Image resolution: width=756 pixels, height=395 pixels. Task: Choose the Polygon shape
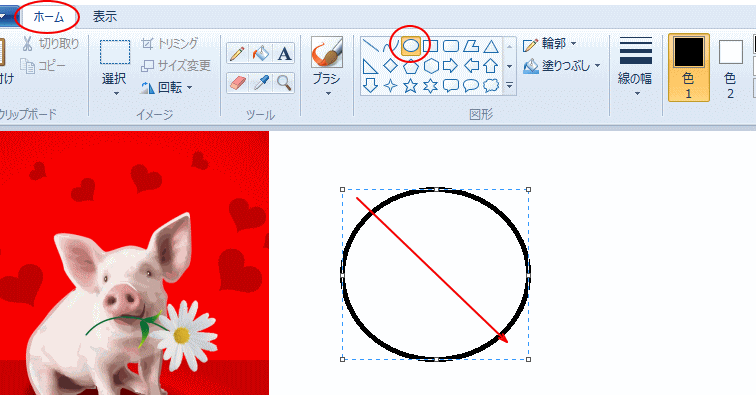pyautogui.click(x=471, y=46)
